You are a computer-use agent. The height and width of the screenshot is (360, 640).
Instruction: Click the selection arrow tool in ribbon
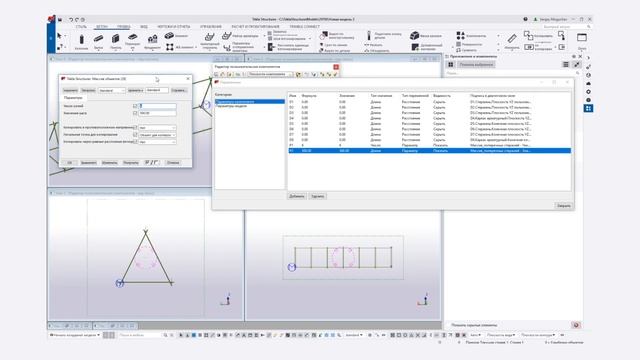[60, 36]
